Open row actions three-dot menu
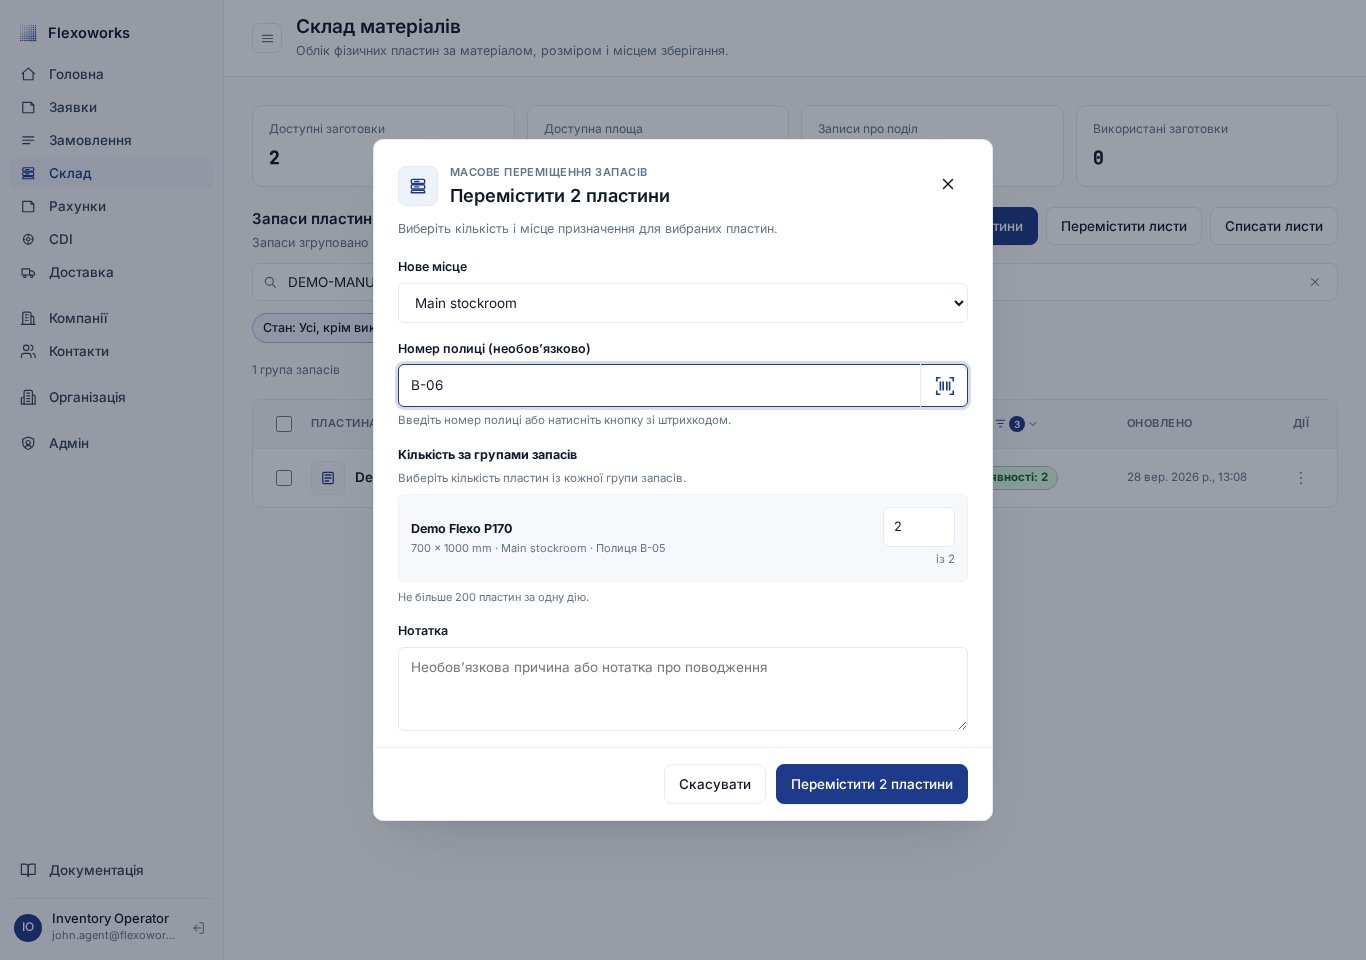Viewport: 1366px width, 960px height. click(x=1301, y=478)
